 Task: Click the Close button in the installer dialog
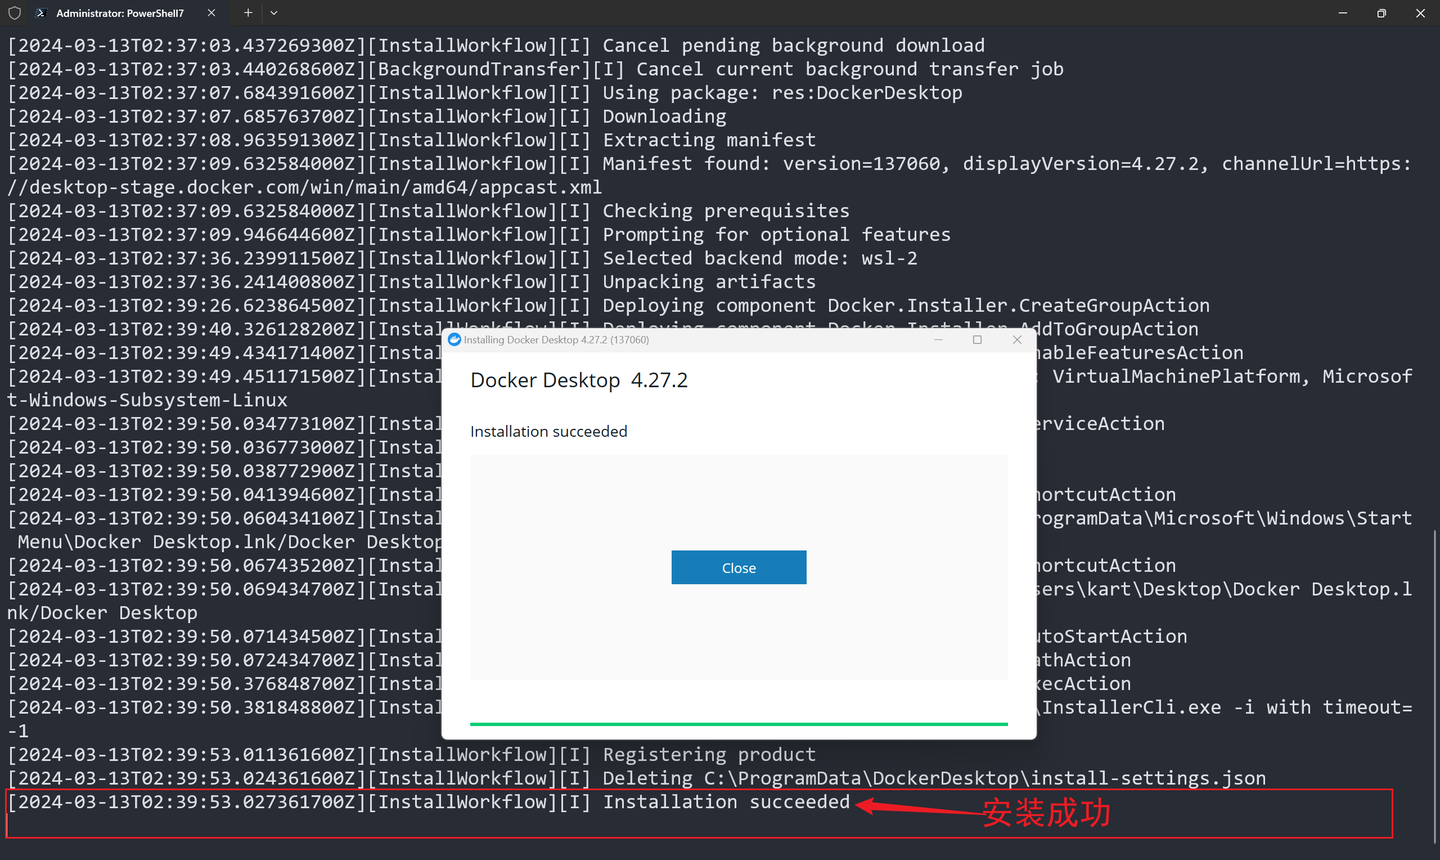tap(738, 567)
